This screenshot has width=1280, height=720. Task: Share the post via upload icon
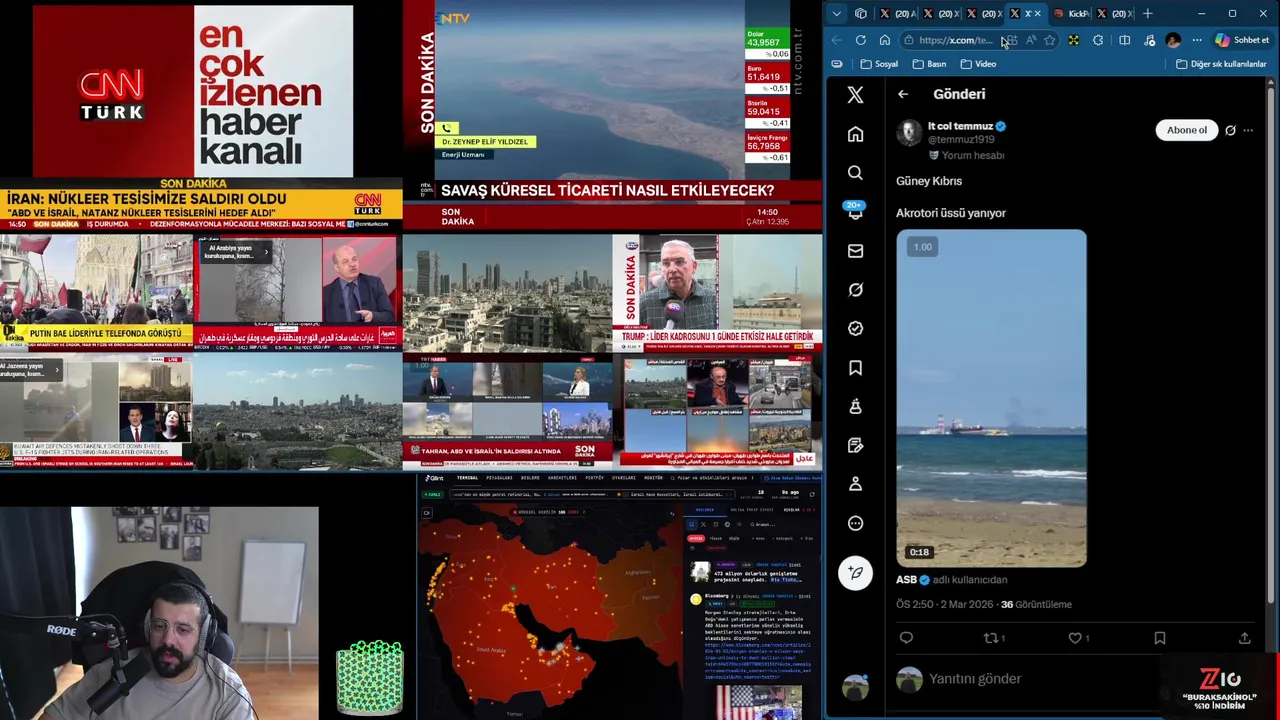[x=1244, y=638]
